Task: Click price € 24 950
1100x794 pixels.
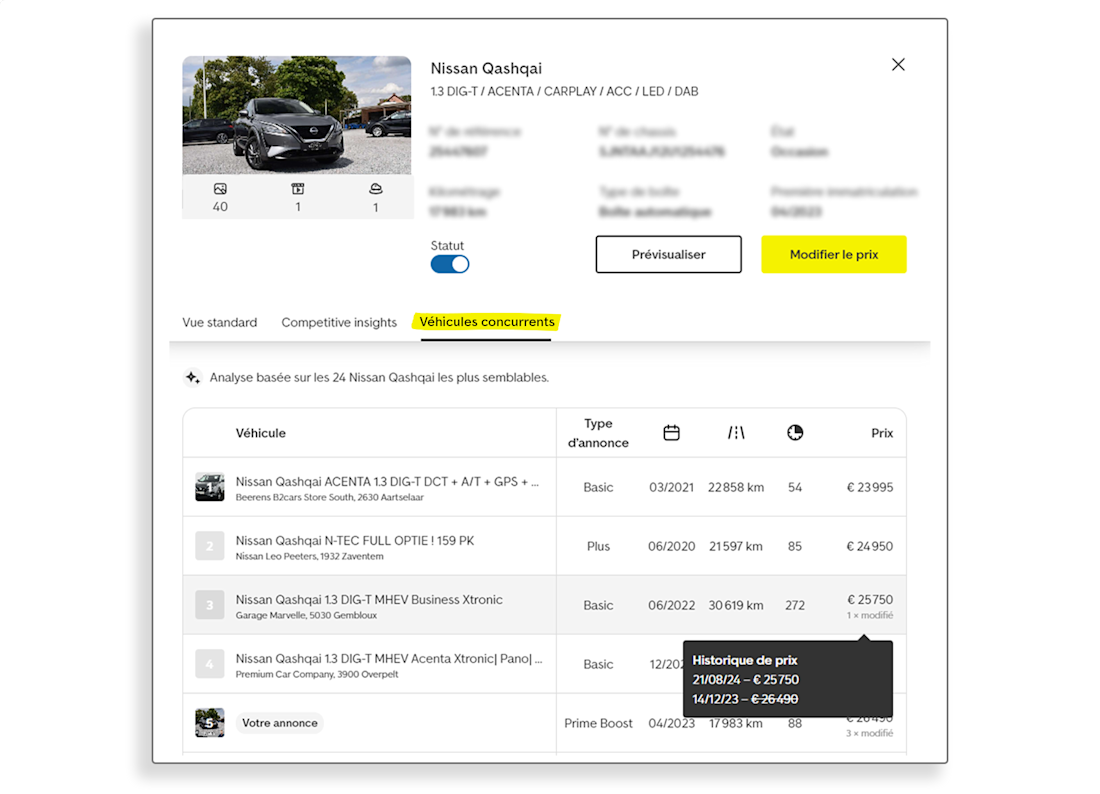Action: pos(870,546)
